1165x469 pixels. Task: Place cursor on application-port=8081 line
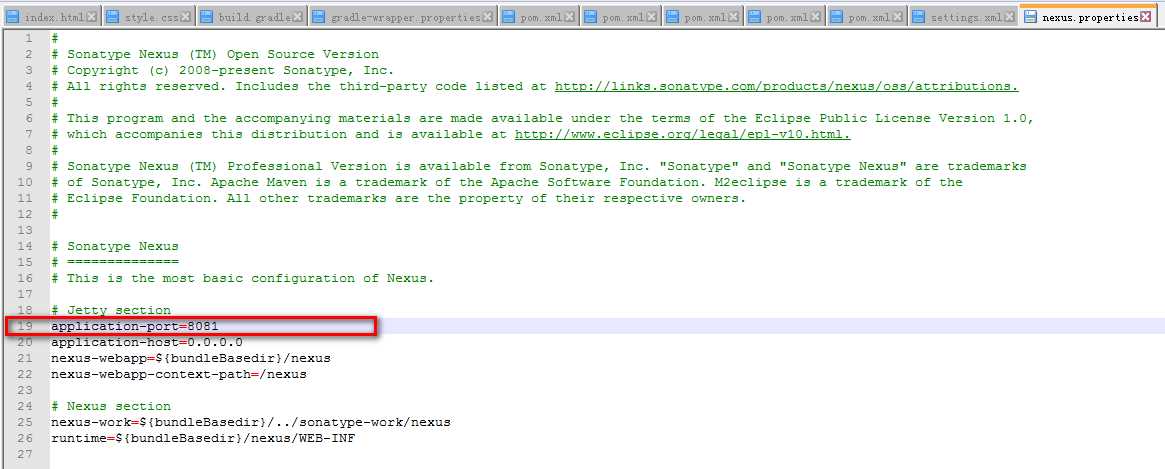[134, 326]
